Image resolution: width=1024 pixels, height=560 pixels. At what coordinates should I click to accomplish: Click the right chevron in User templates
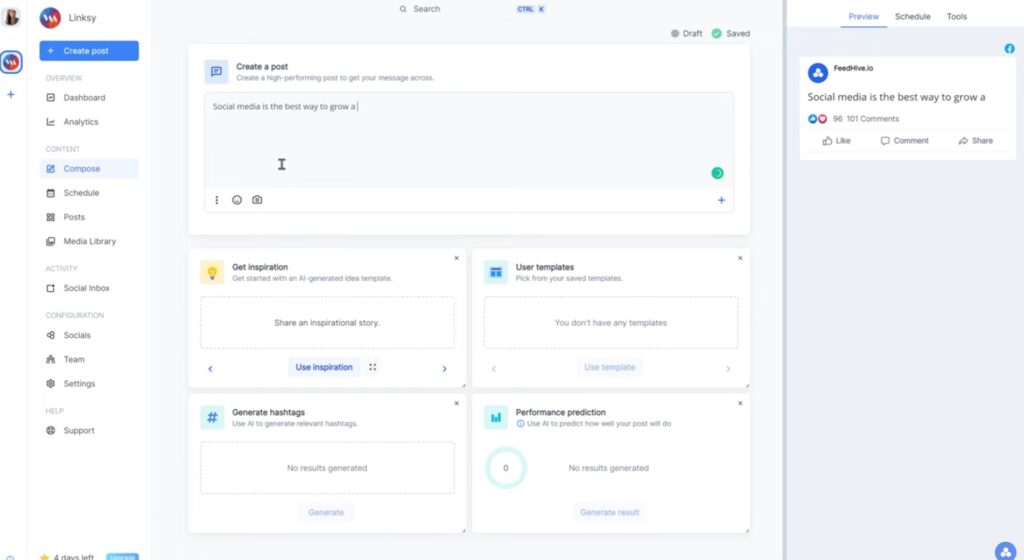coord(728,368)
